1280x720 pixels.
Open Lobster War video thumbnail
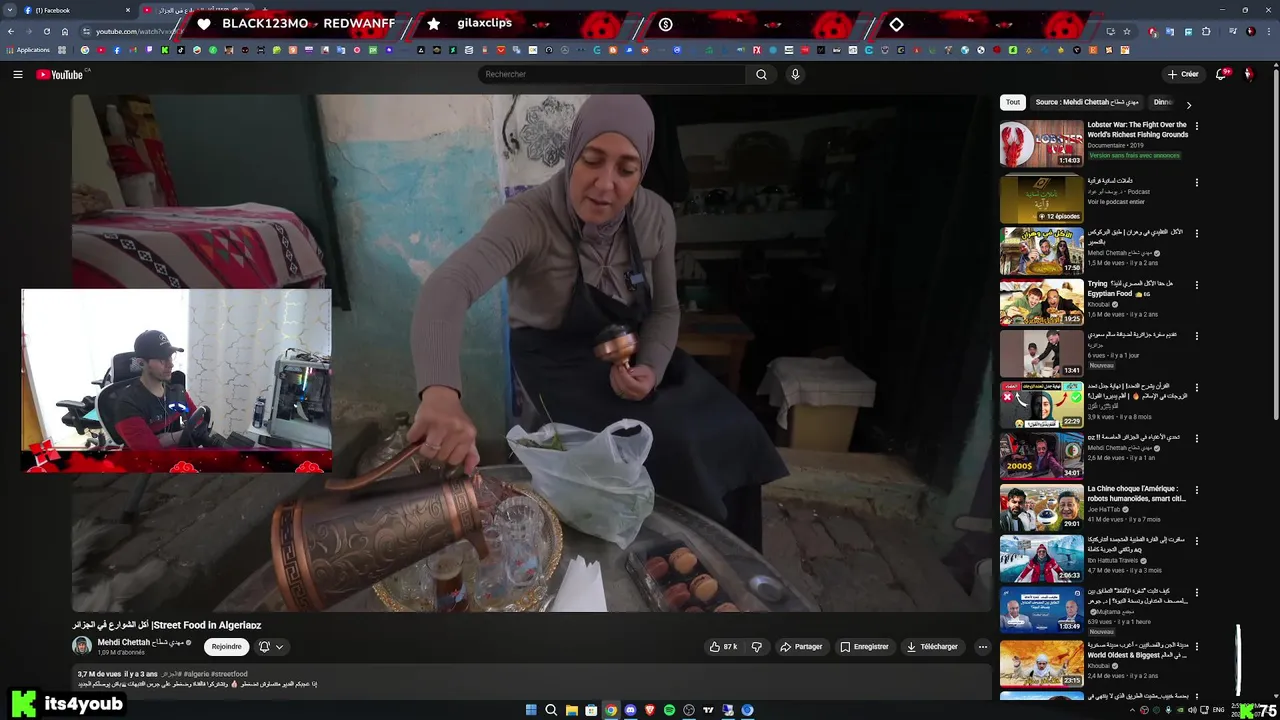pos(1041,144)
